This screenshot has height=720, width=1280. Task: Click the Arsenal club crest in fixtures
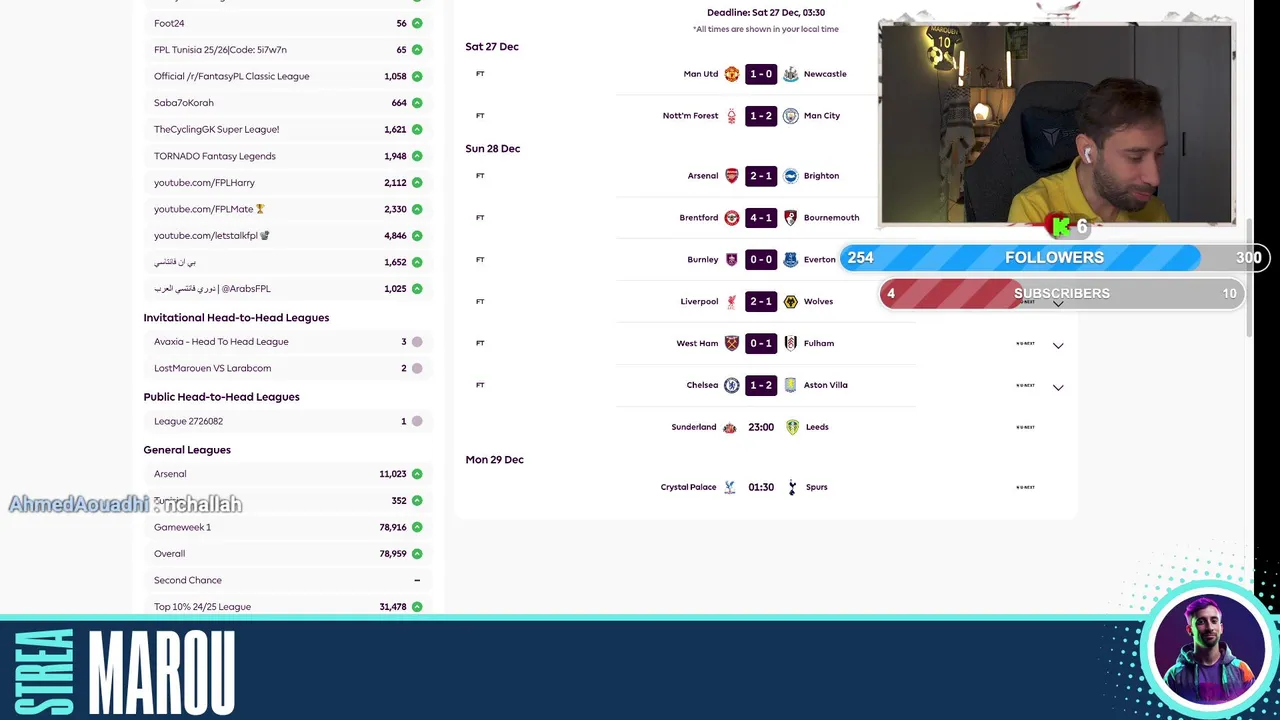[x=731, y=176]
